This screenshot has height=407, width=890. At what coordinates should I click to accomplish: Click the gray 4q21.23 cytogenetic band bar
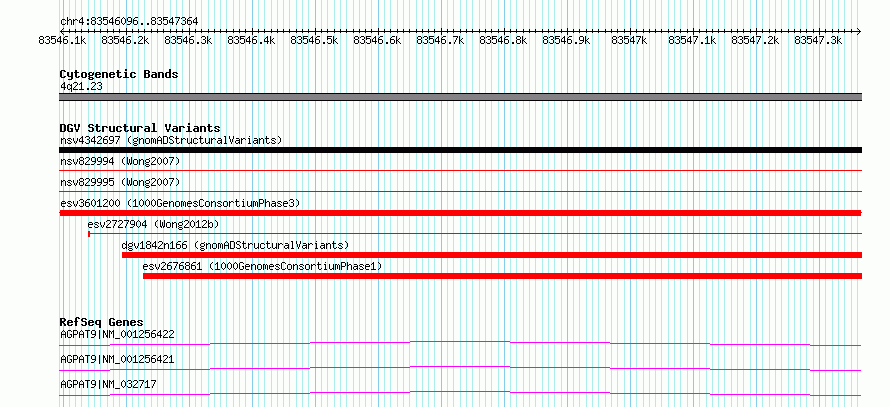(x=461, y=97)
